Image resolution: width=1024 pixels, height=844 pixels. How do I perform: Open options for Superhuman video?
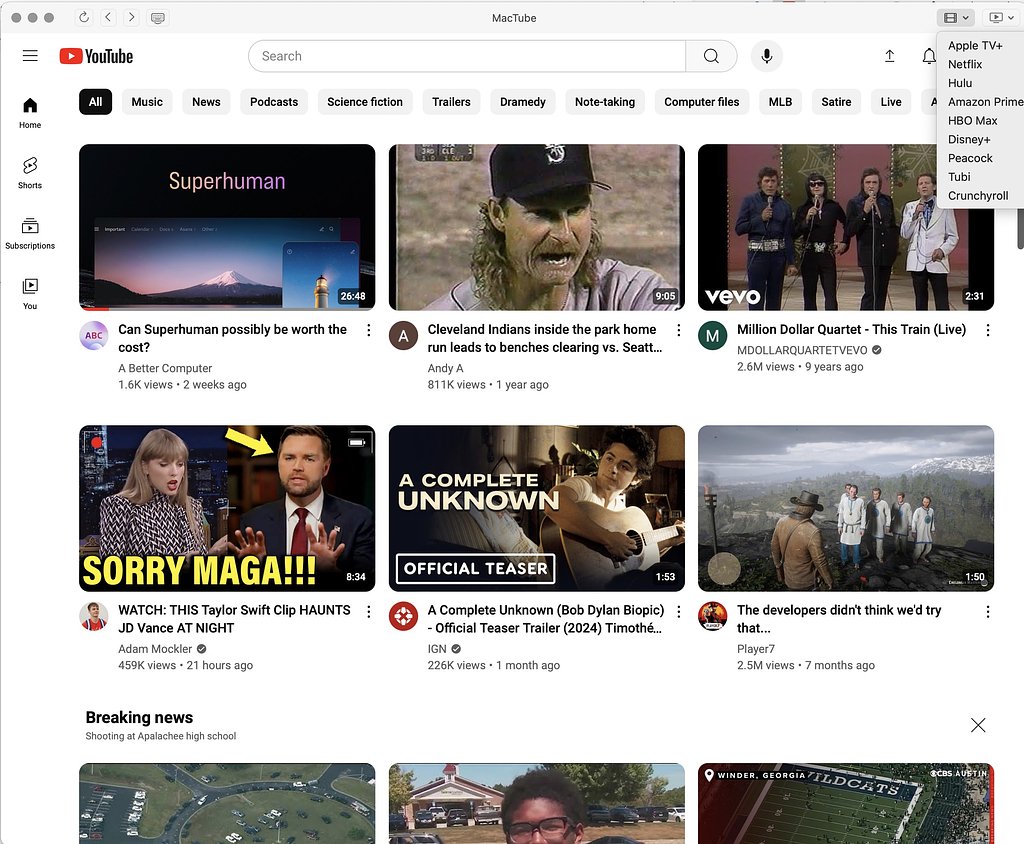tap(369, 330)
